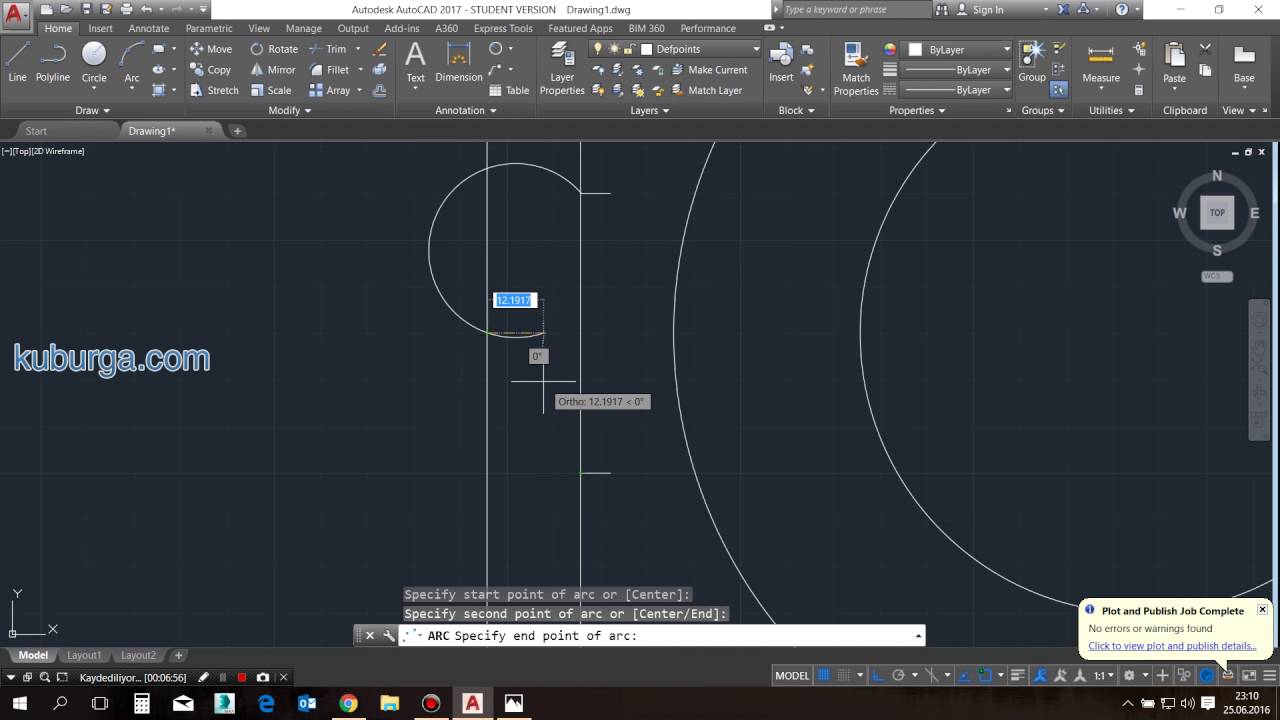Open the plot and publish details link
Viewport: 1280px width, 720px height.
(1172, 646)
